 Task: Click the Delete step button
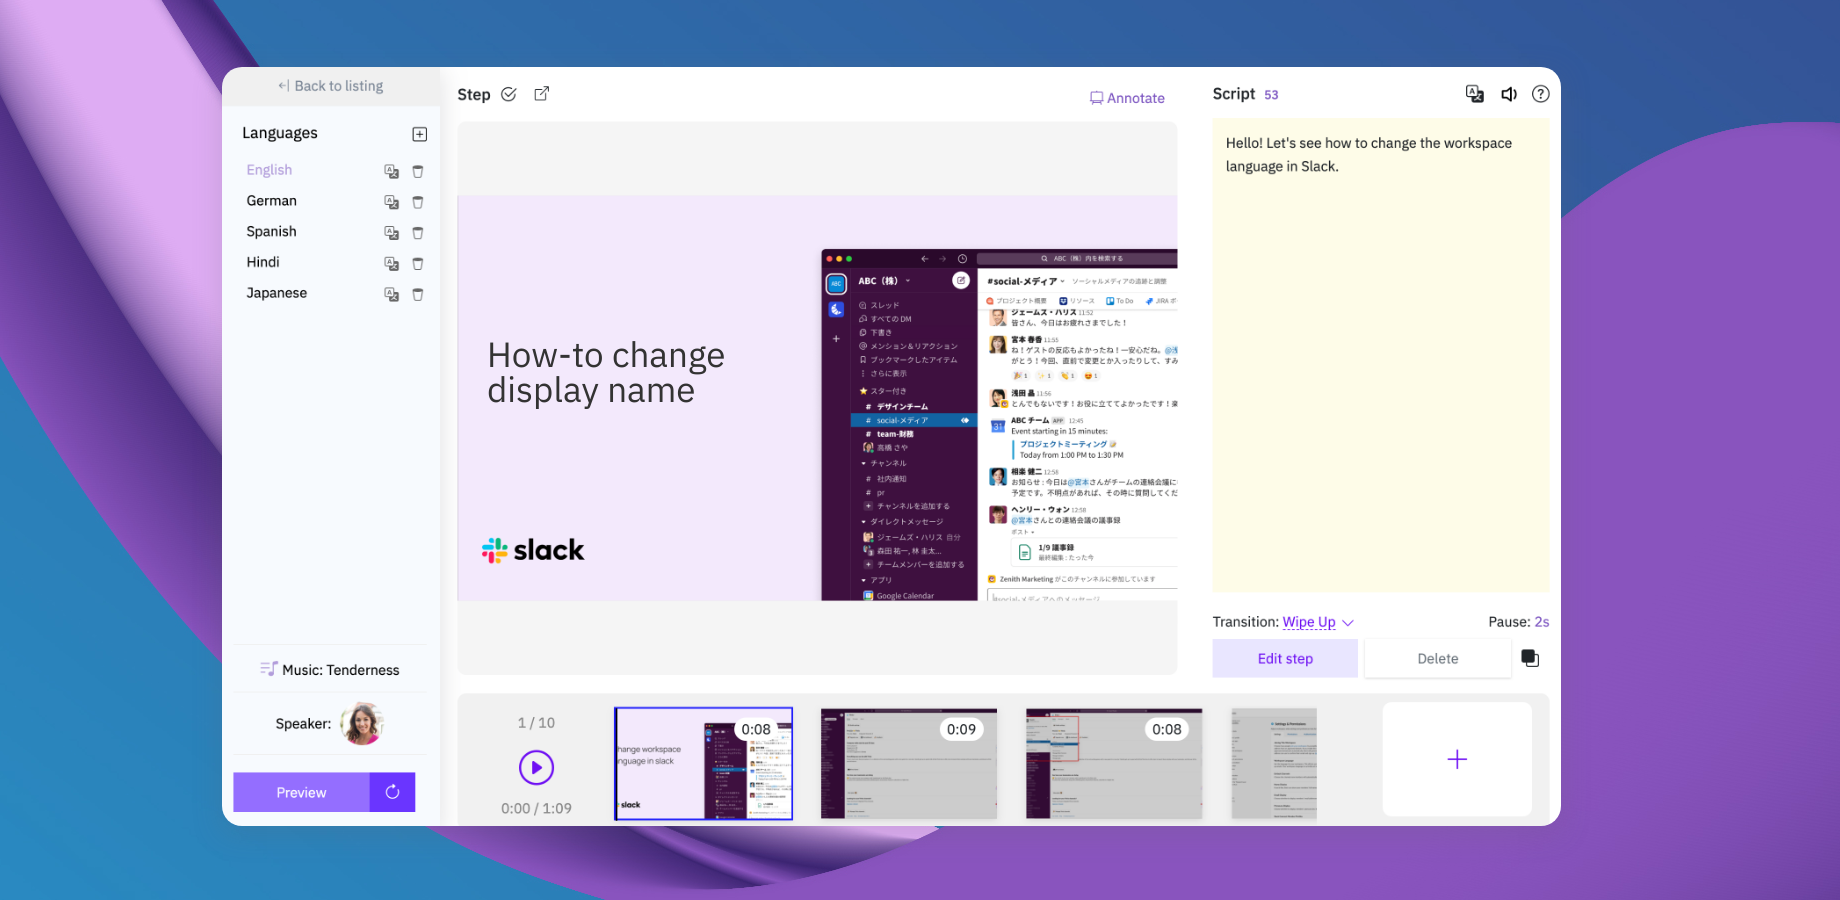click(x=1437, y=659)
